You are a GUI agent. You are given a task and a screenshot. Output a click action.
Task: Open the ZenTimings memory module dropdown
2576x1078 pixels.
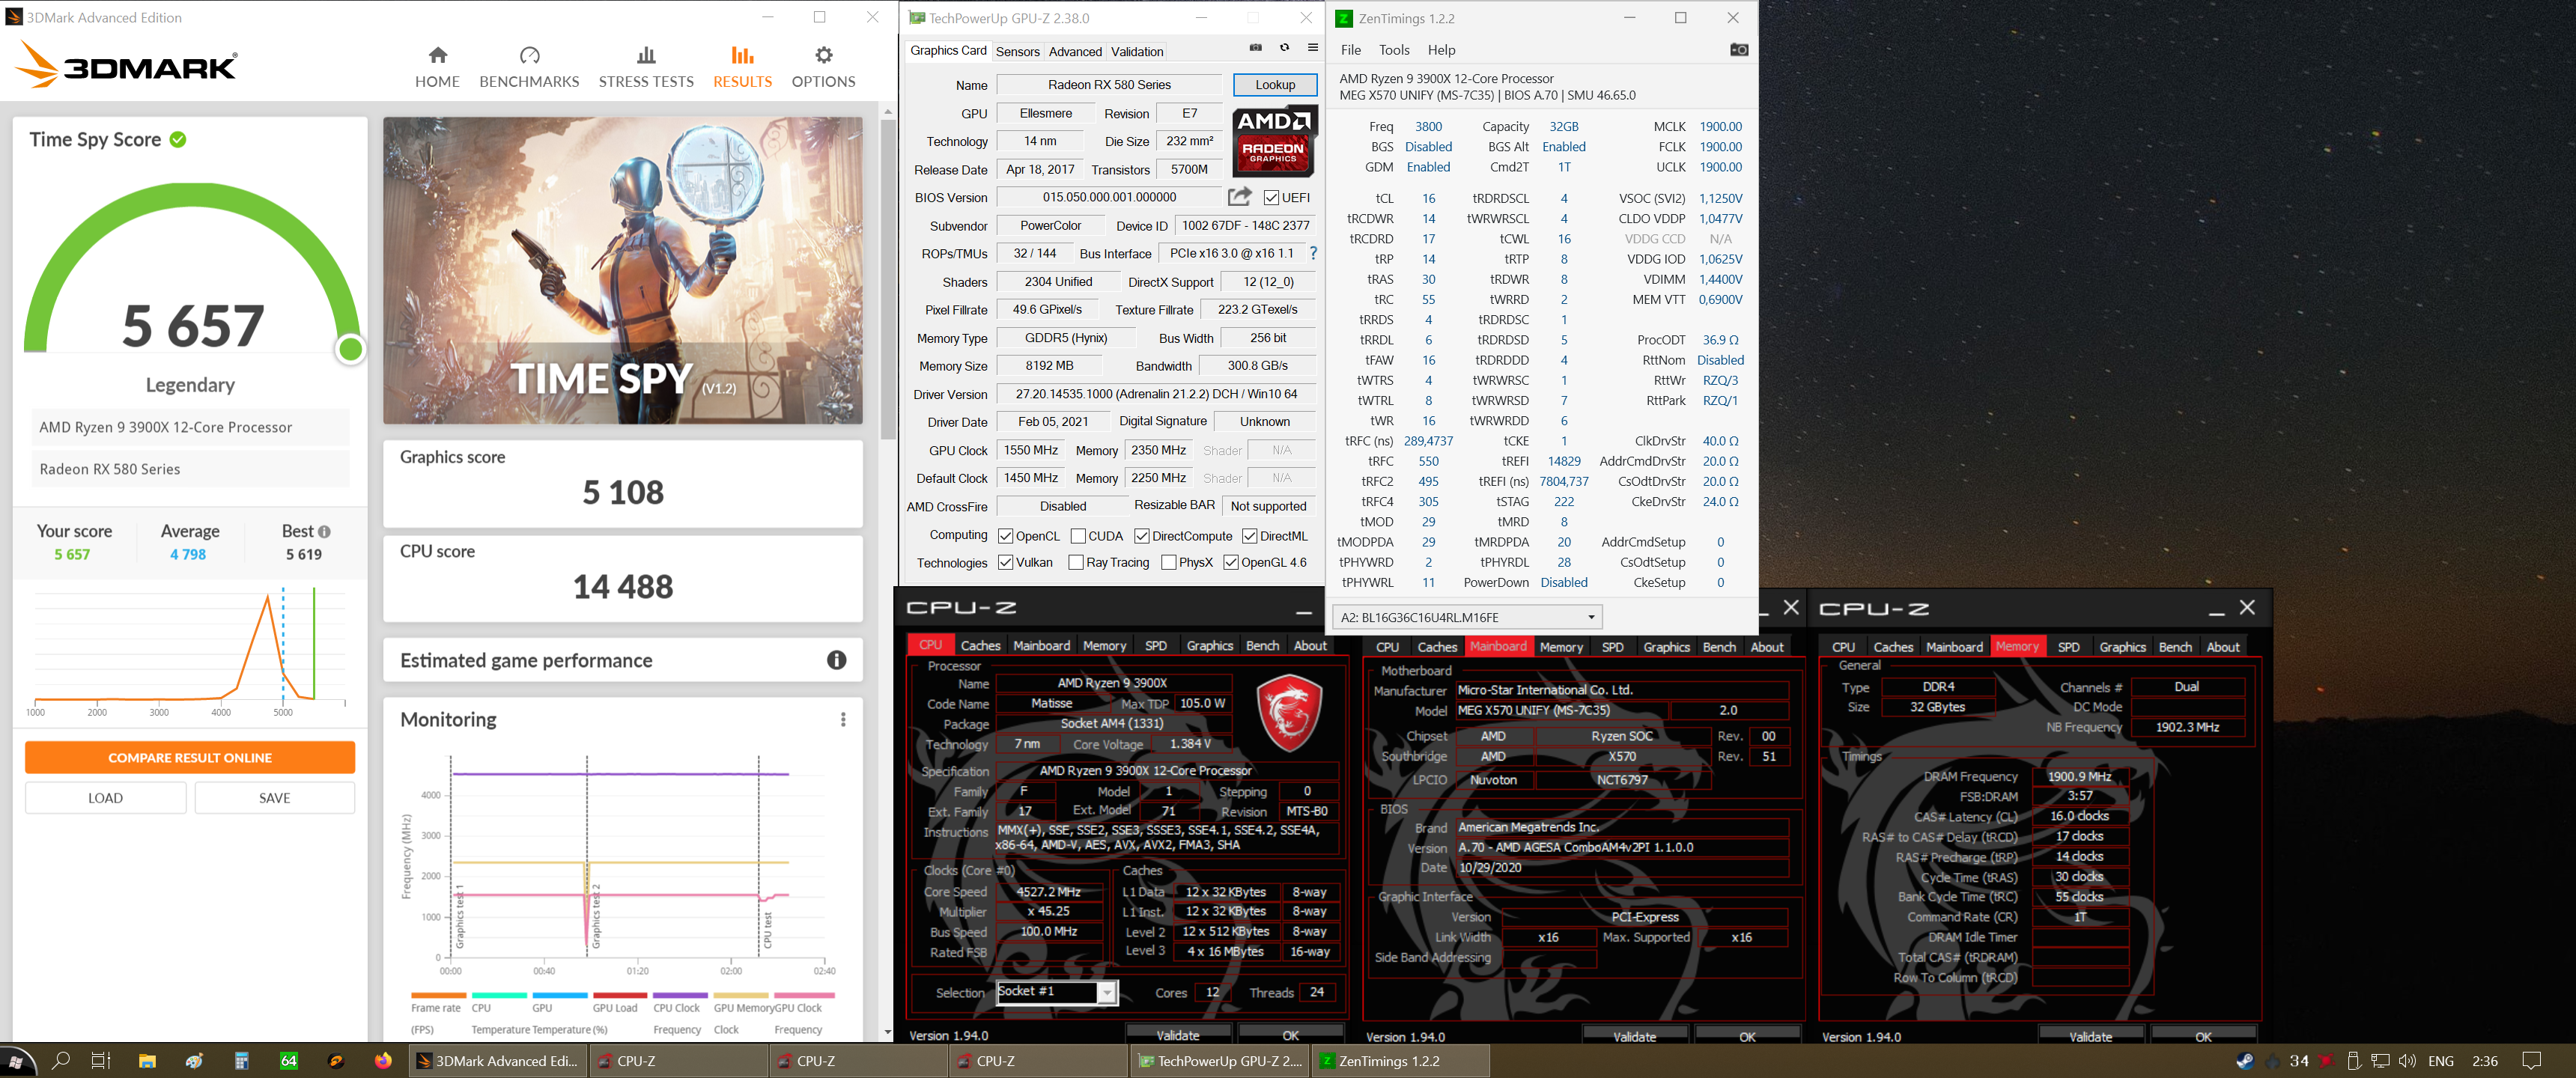click(1467, 617)
